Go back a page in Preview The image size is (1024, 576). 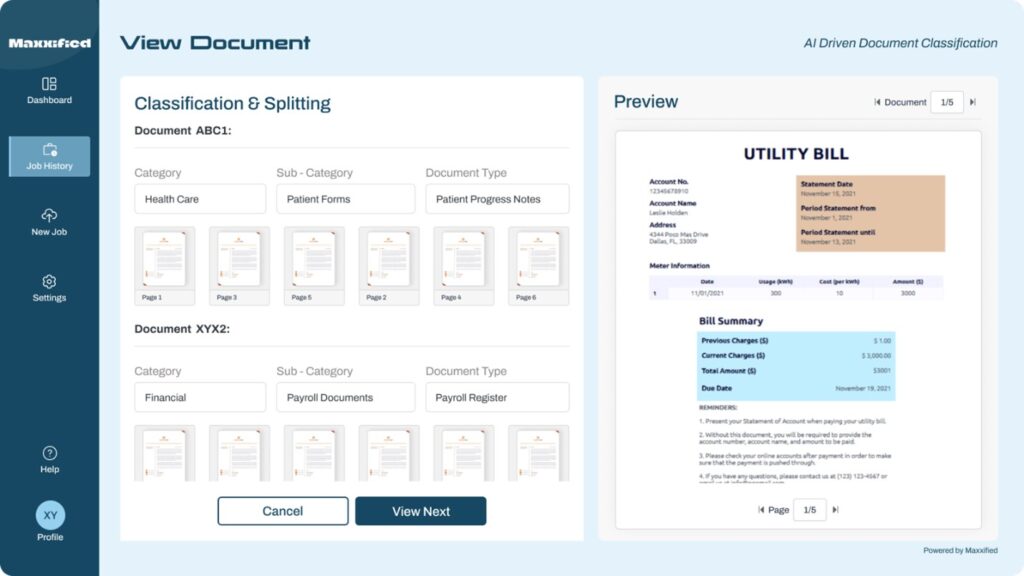click(763, 509)
